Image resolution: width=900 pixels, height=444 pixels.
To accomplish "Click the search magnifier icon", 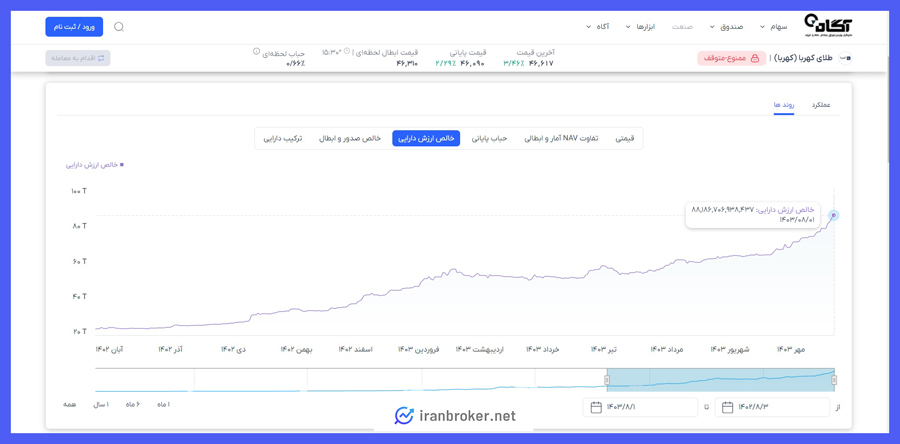I will [x=119, y=27].
